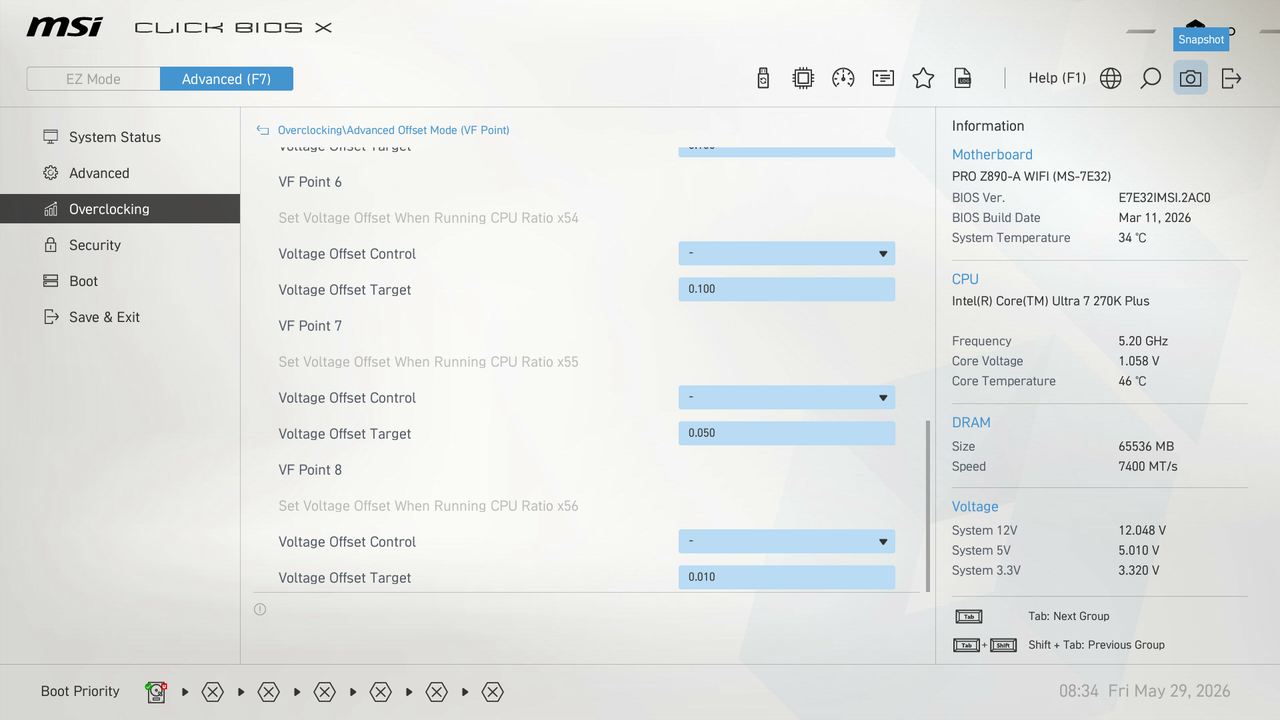Click the VF Point 6 heading

pyautogui.click(x=310, y=182)
